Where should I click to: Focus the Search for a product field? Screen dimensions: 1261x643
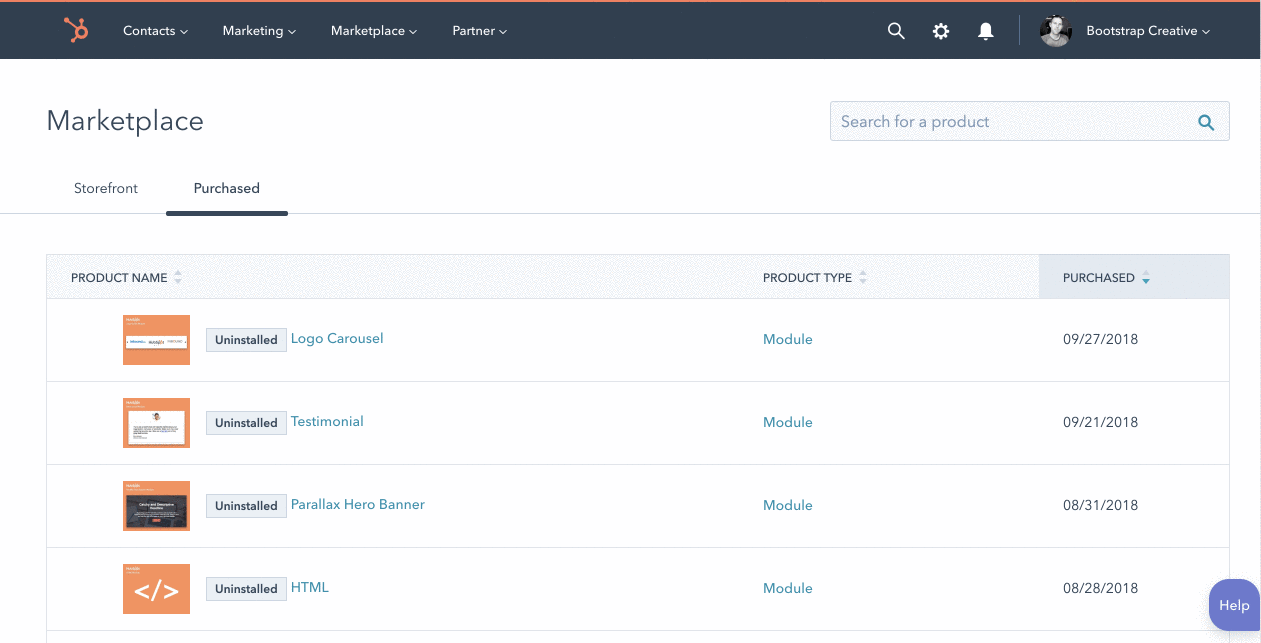[x=1030, y=122]
